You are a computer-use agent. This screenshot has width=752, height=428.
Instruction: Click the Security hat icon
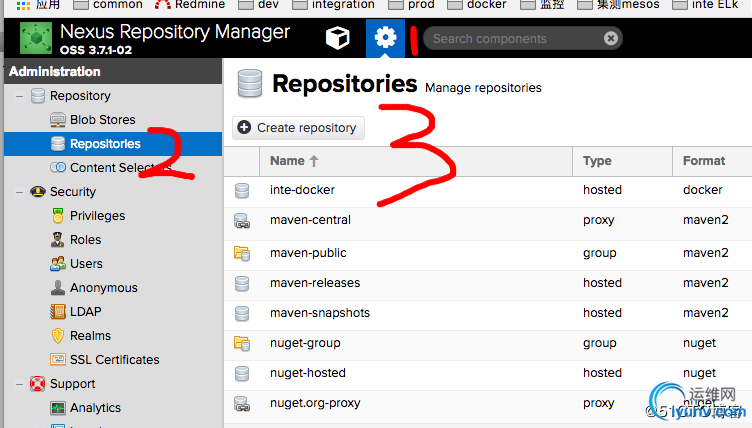(37, 191)
